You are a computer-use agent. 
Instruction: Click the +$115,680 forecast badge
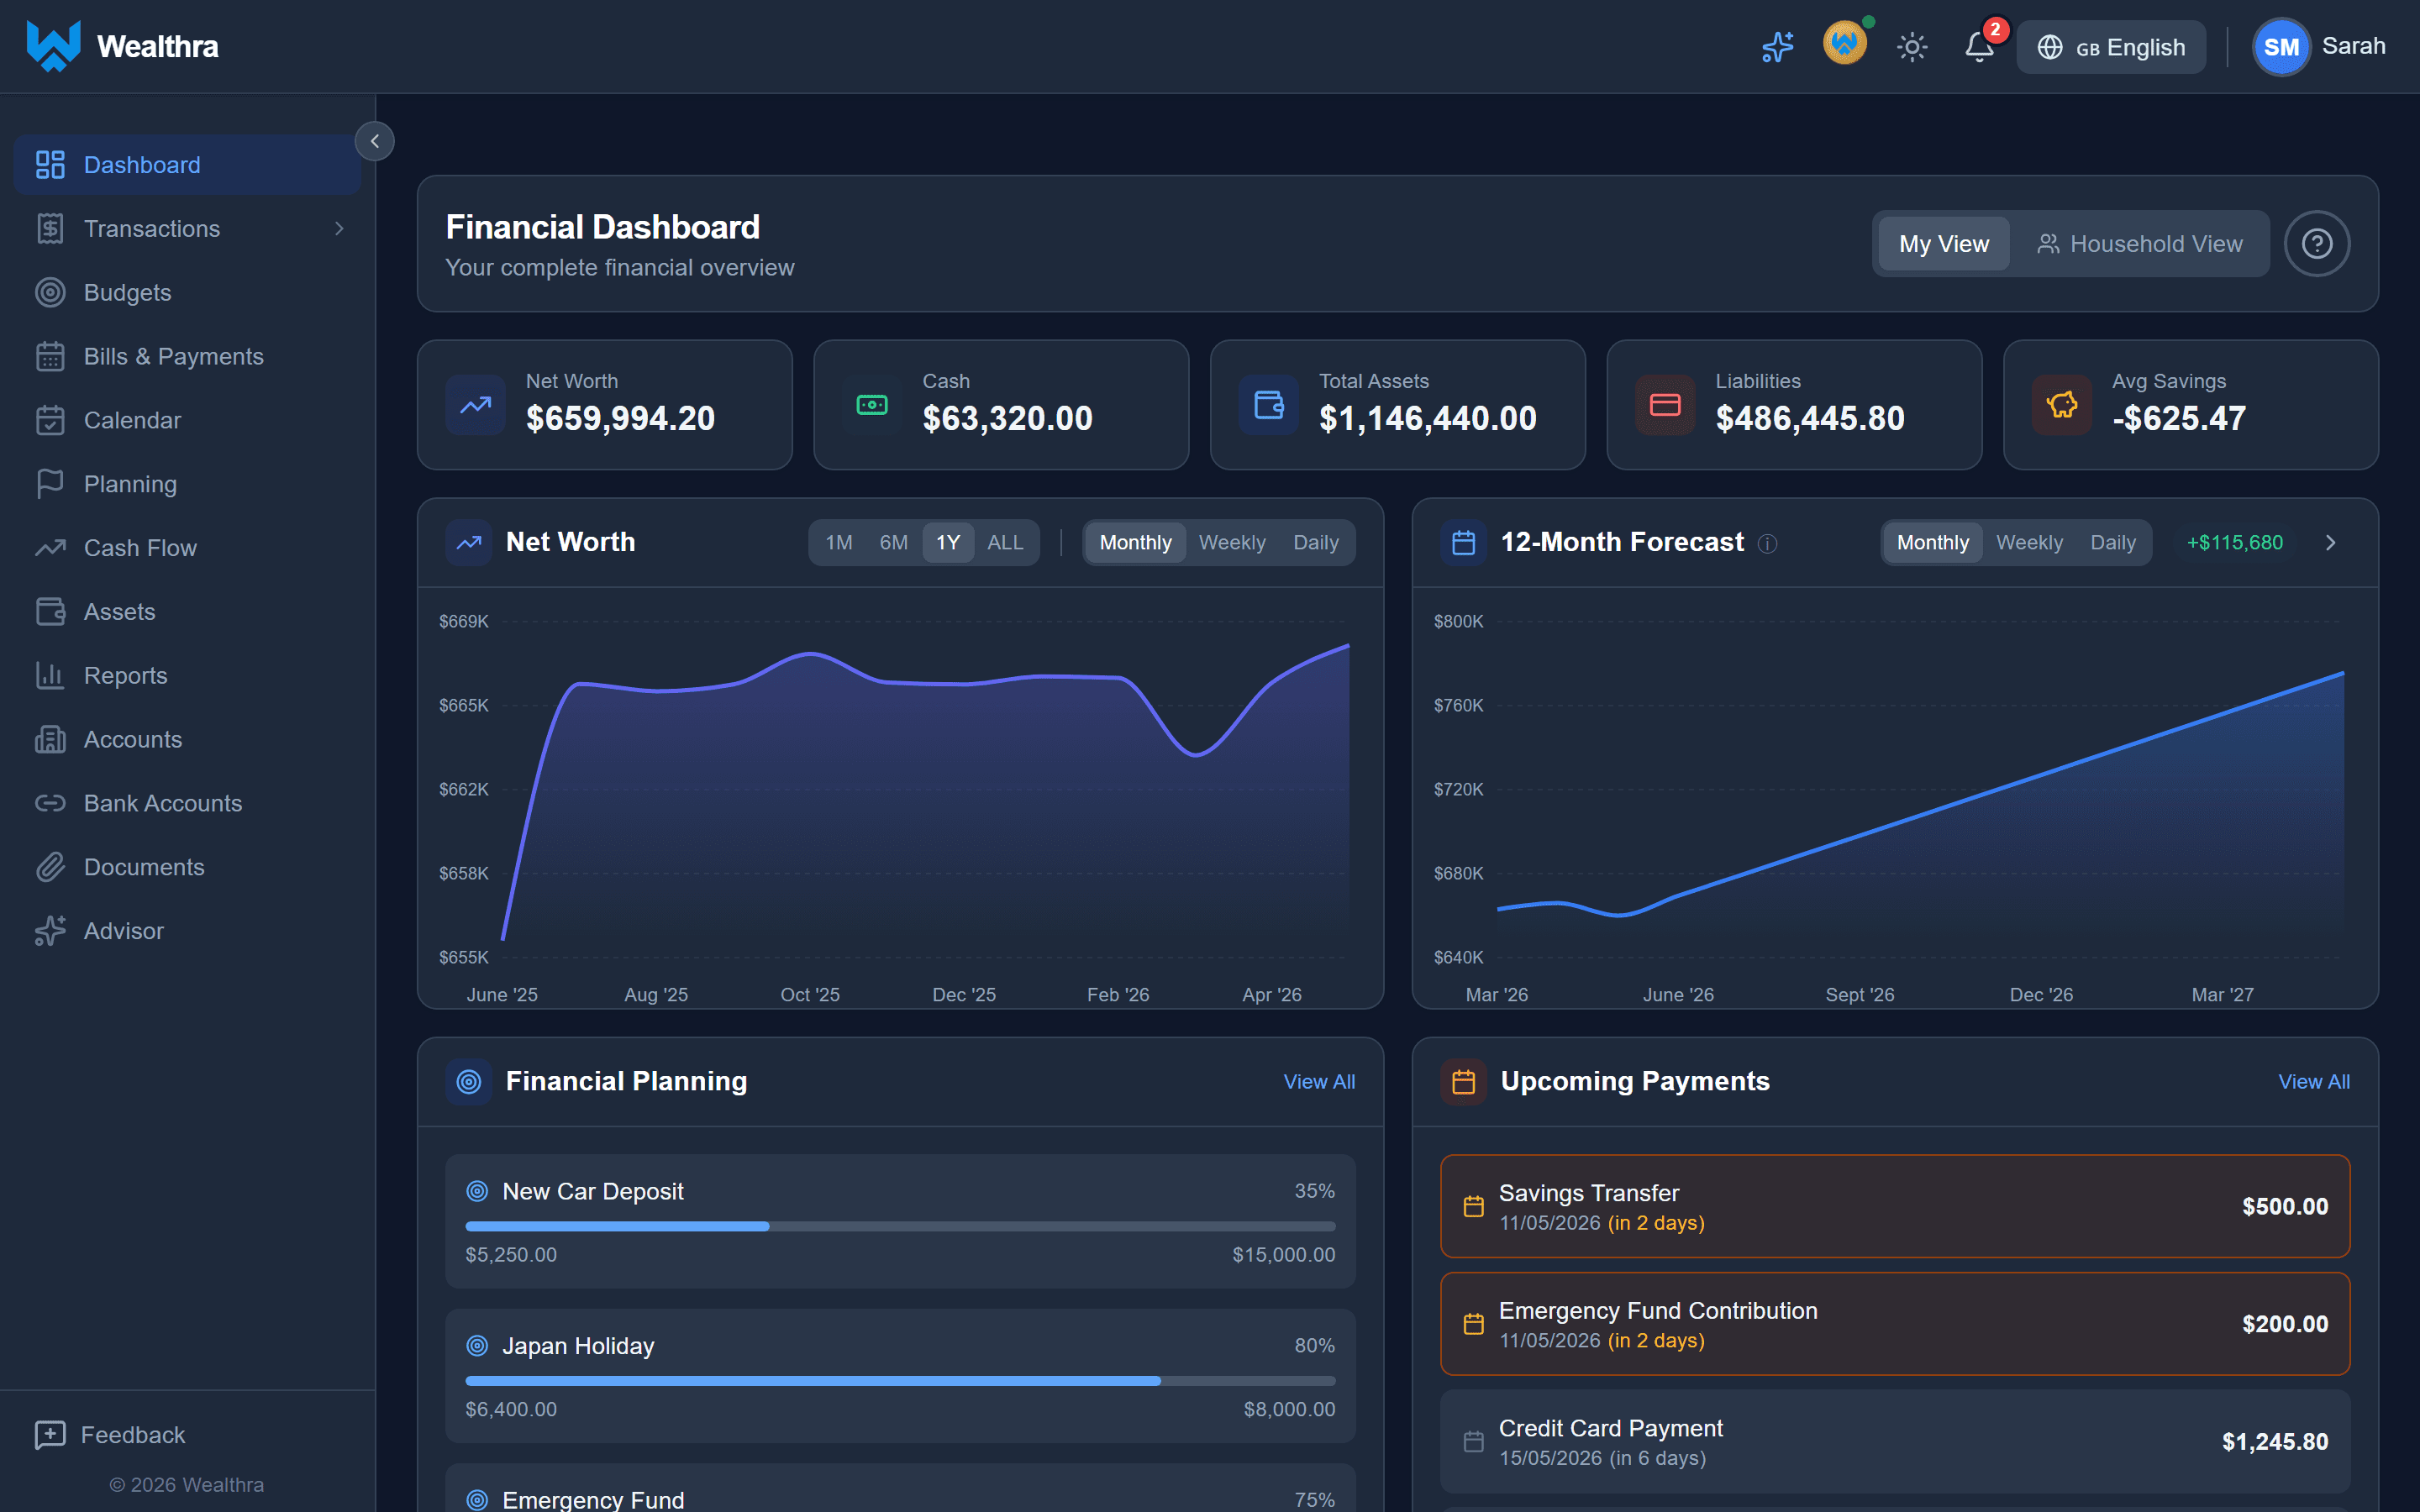pos(2234,543)
